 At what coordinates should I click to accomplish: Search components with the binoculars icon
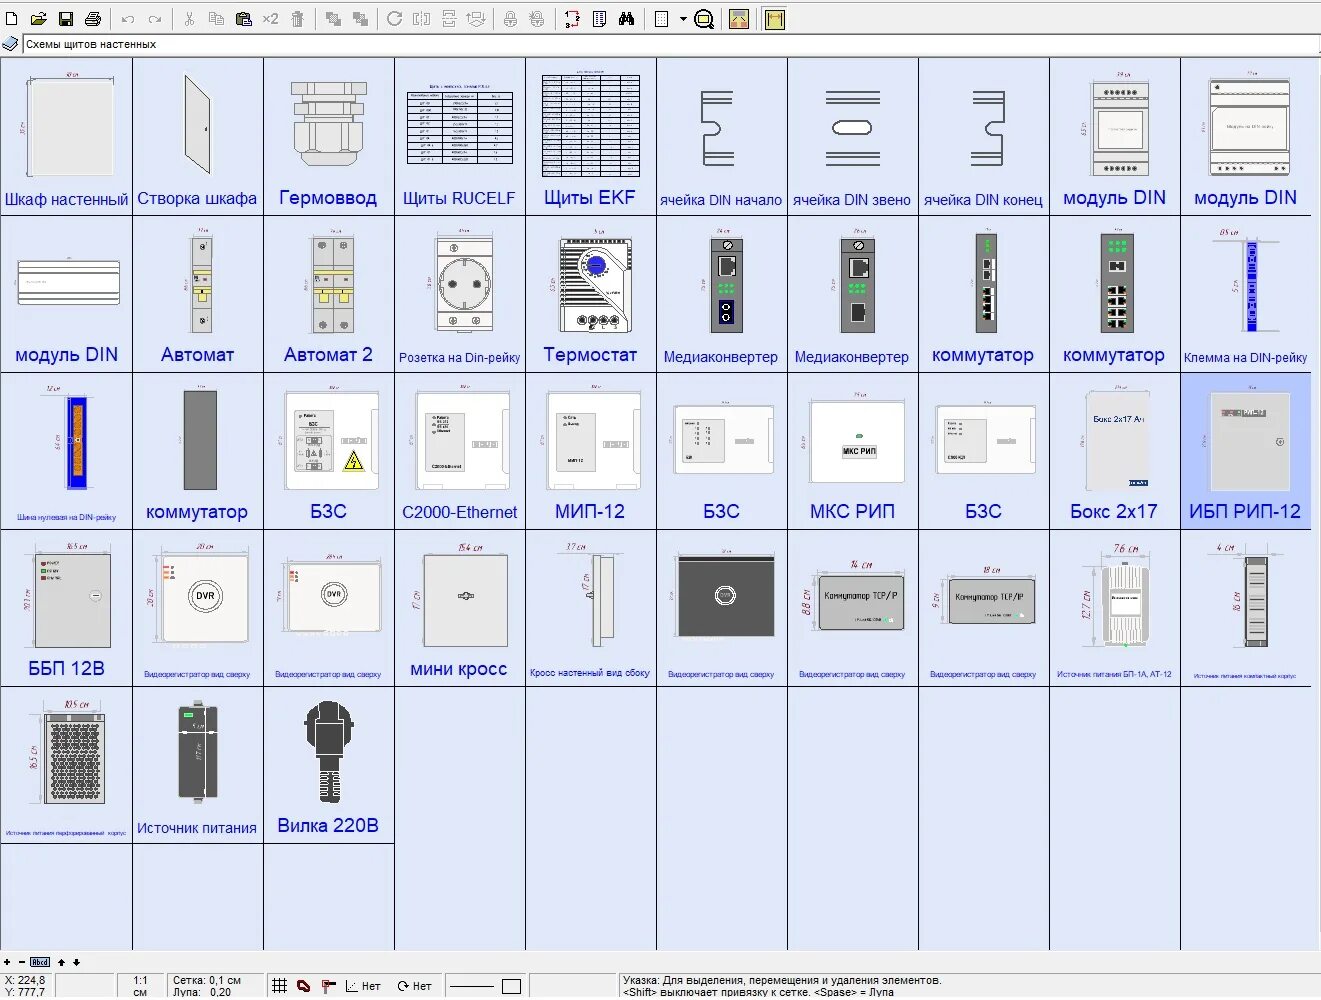click(x=627, y=19)
